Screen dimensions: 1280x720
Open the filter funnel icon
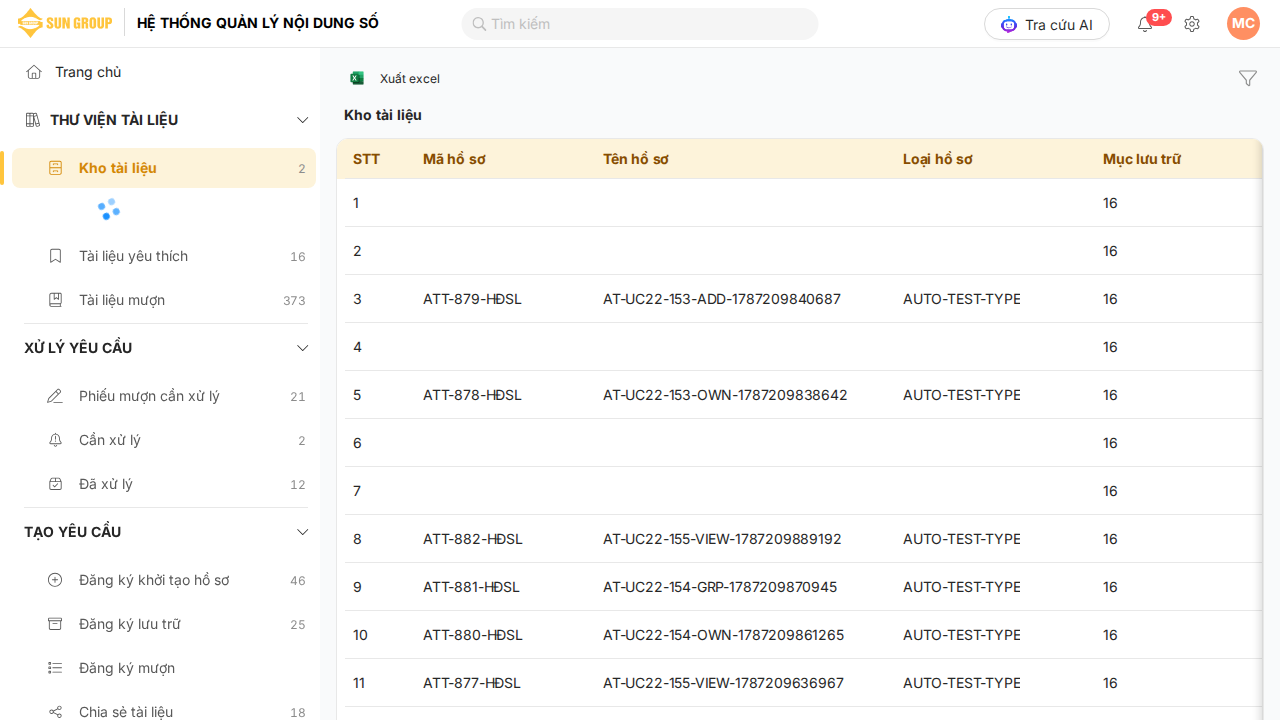pyautogui.click(x=1248, y=78)
